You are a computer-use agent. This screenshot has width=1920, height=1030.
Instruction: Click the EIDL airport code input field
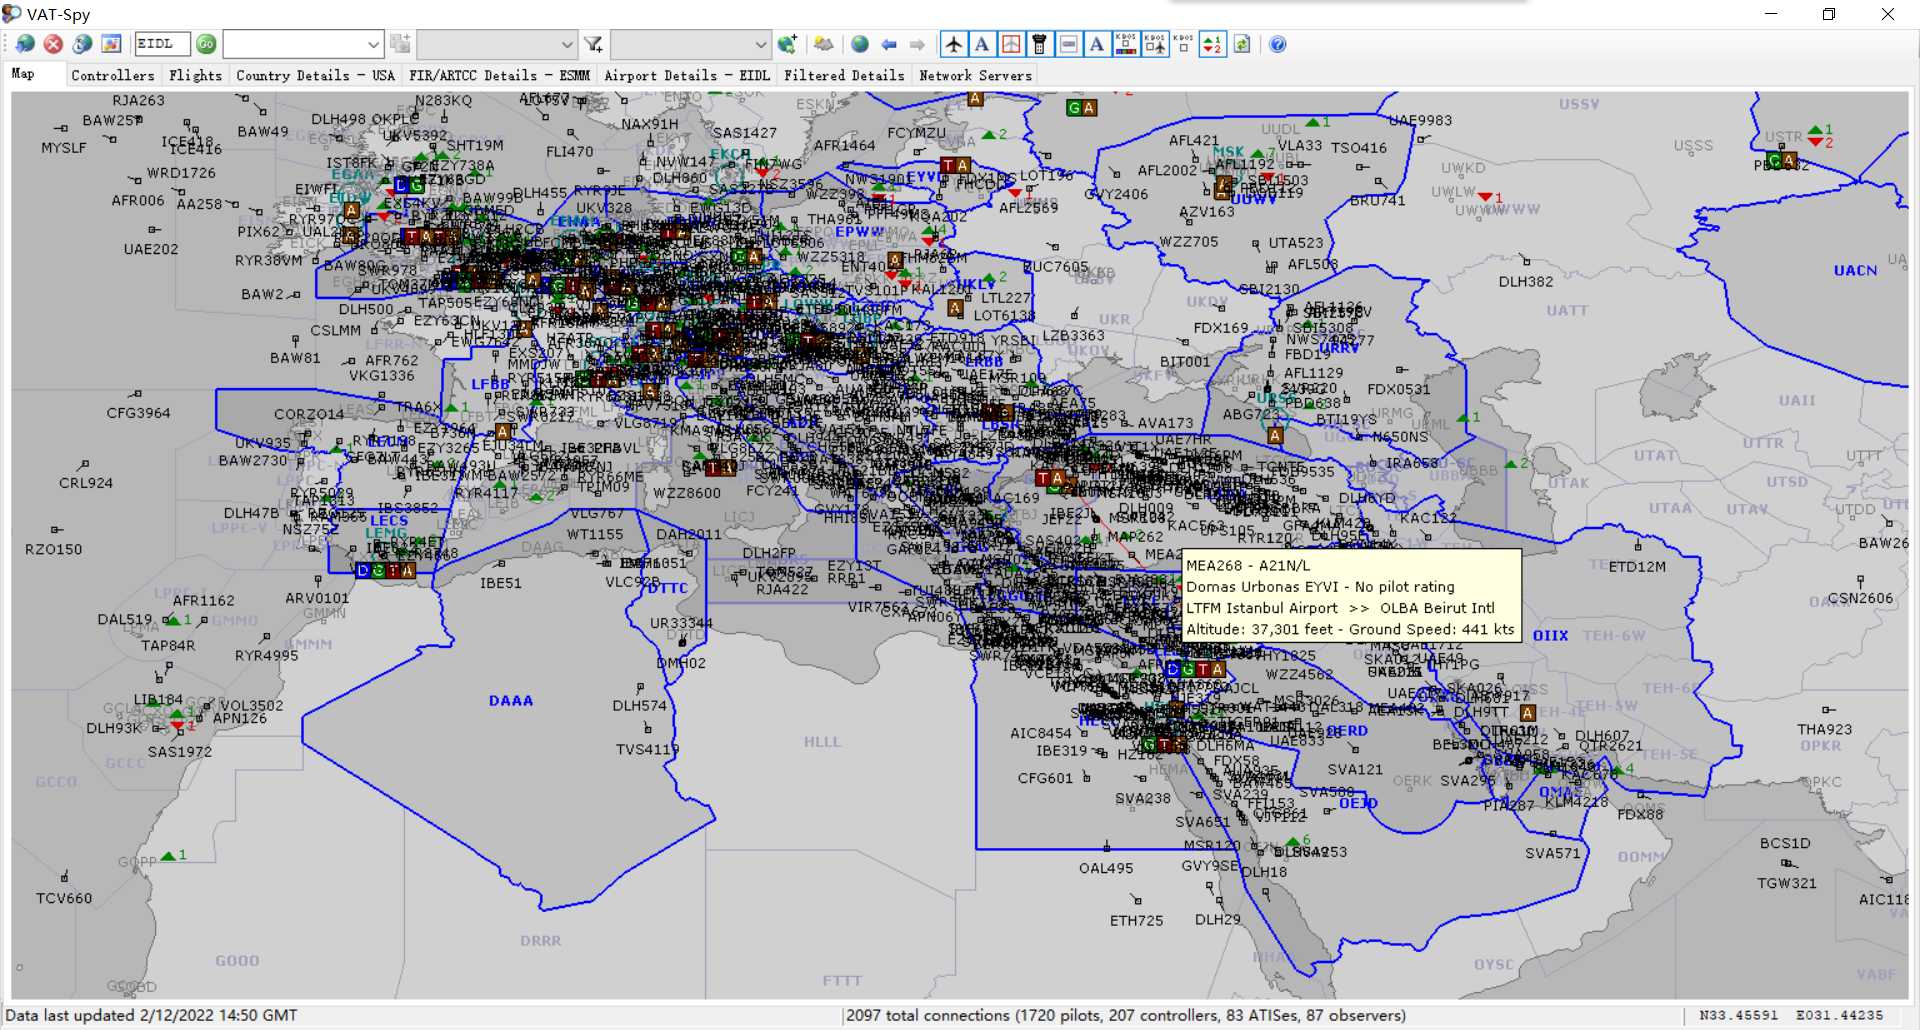tap(162, 44)
